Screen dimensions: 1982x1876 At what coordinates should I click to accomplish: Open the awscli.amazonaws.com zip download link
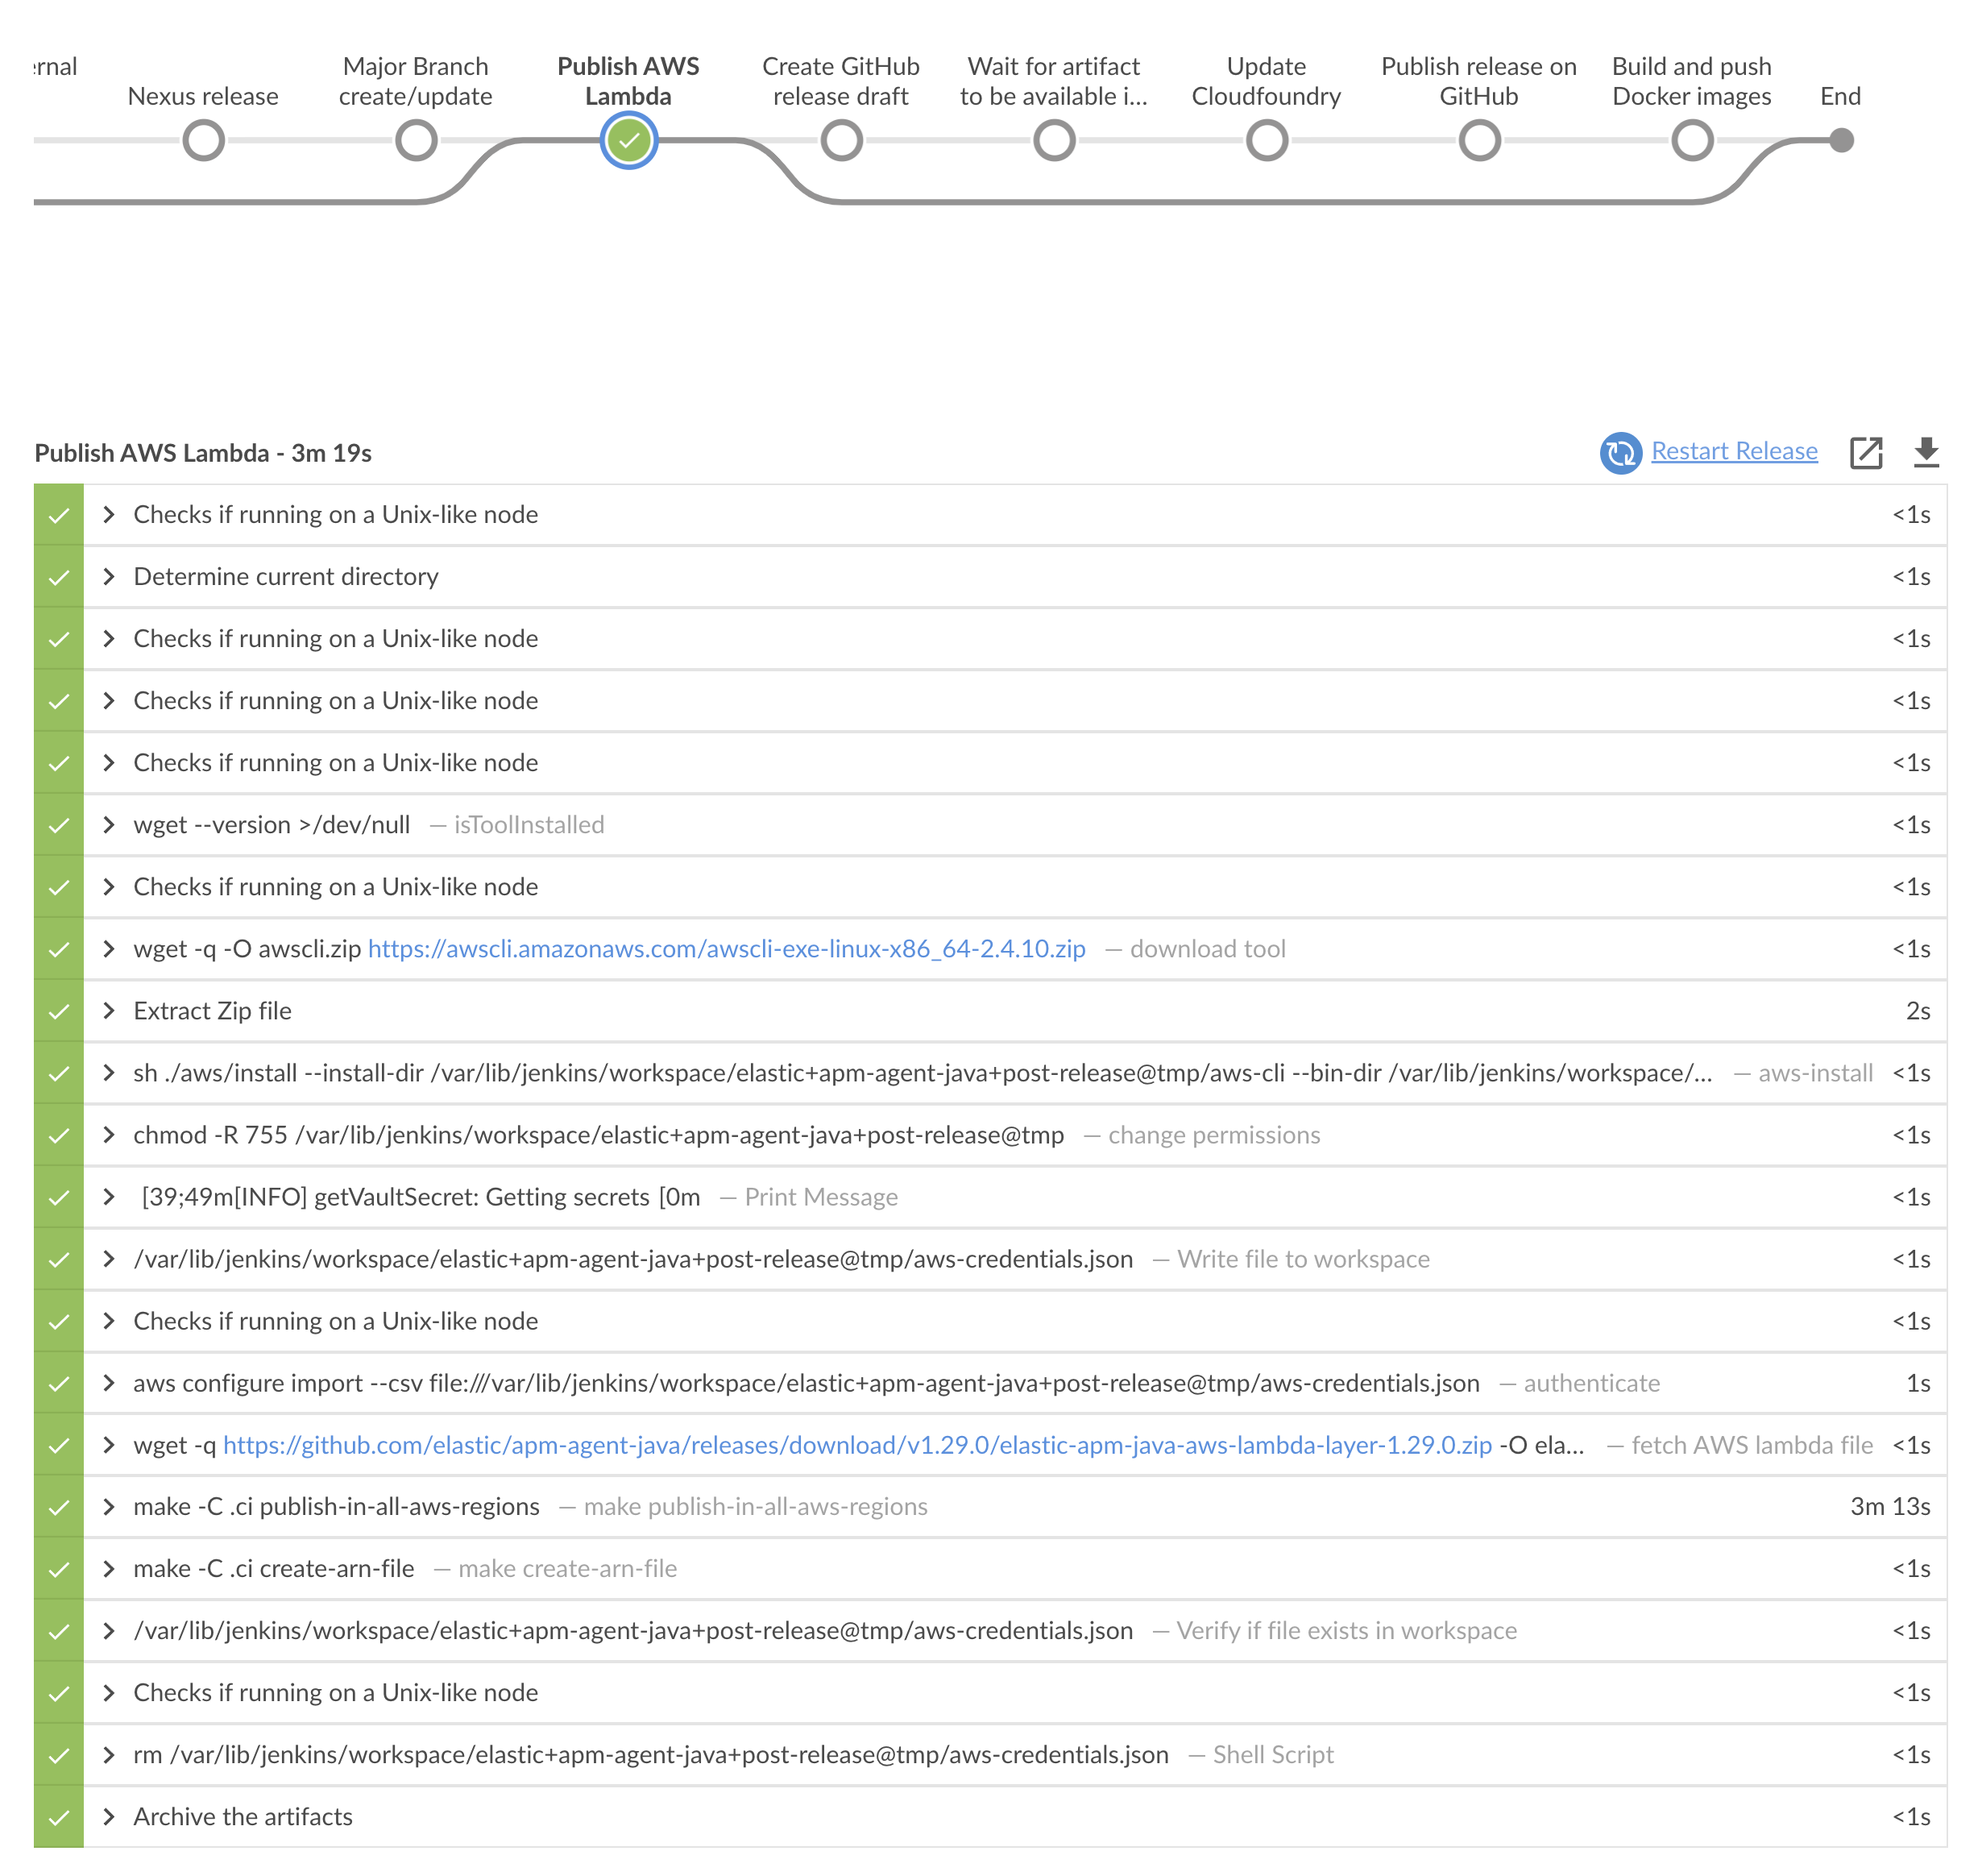click(x=726, y=949)
